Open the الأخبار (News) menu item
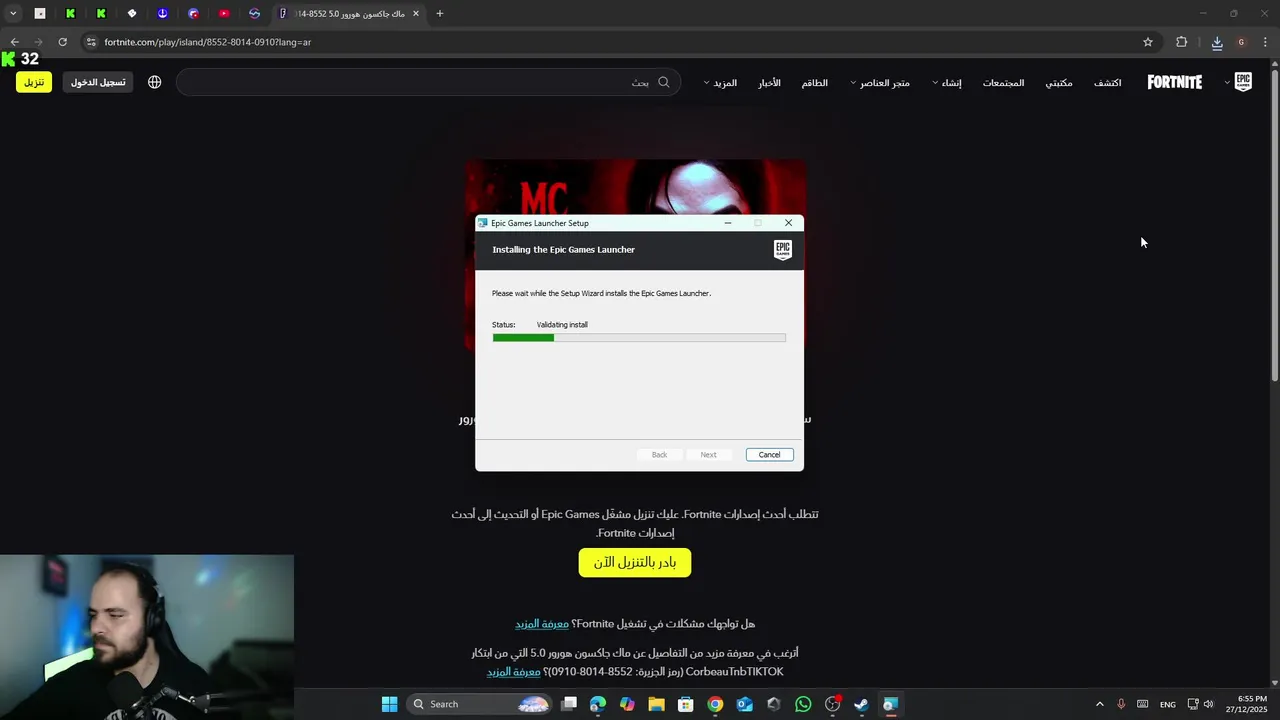Viewport: 1280px width, 720px height. pyautogui.click(x=769, y=83)
